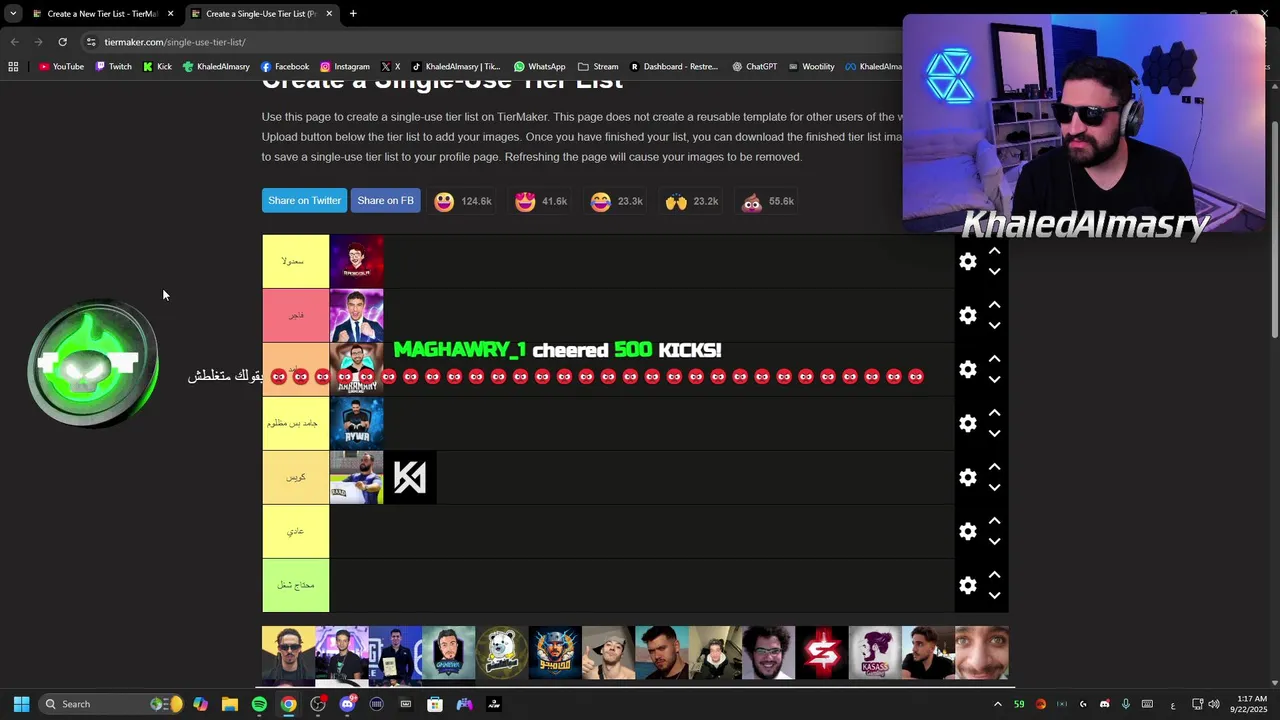Image resolution: width=1280 pixels, height=720 pixels.
Task: Reload the tiermaker page
Action: [x=62, y=42]
